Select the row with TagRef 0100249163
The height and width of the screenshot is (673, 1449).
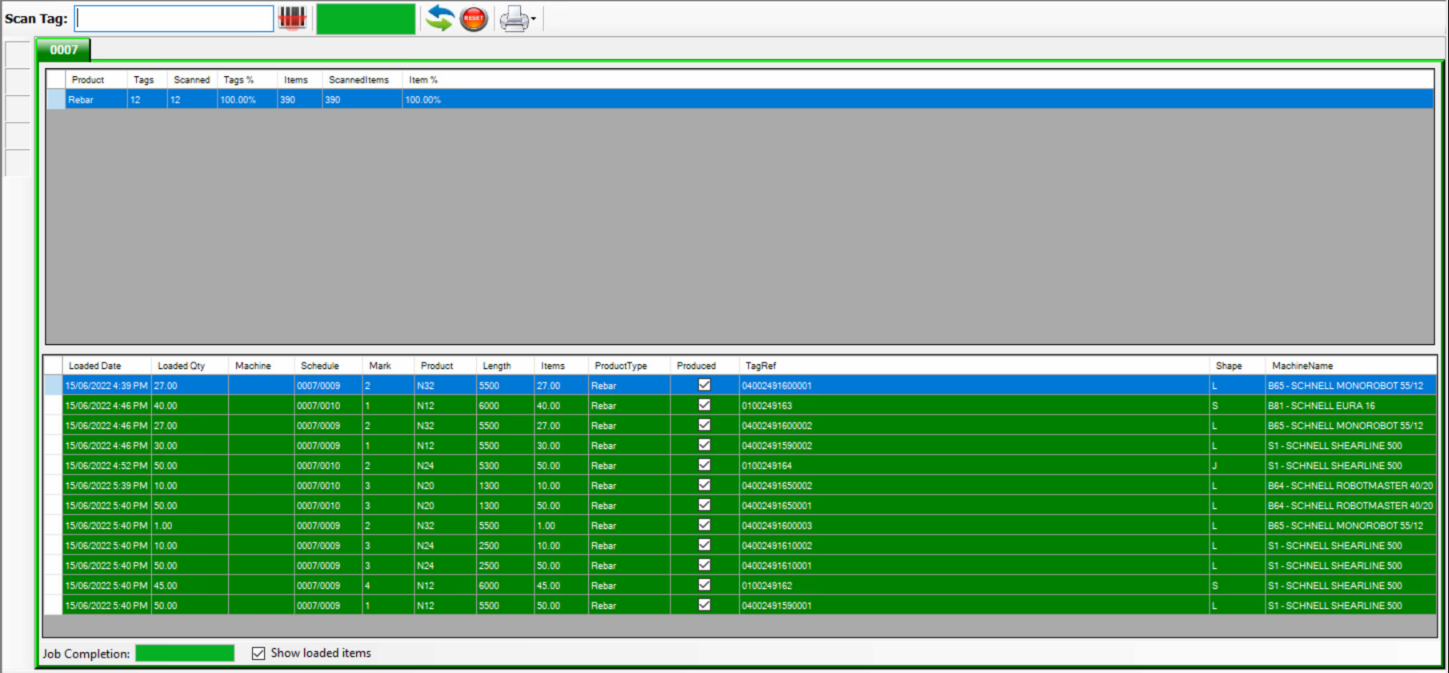point(400,405)
